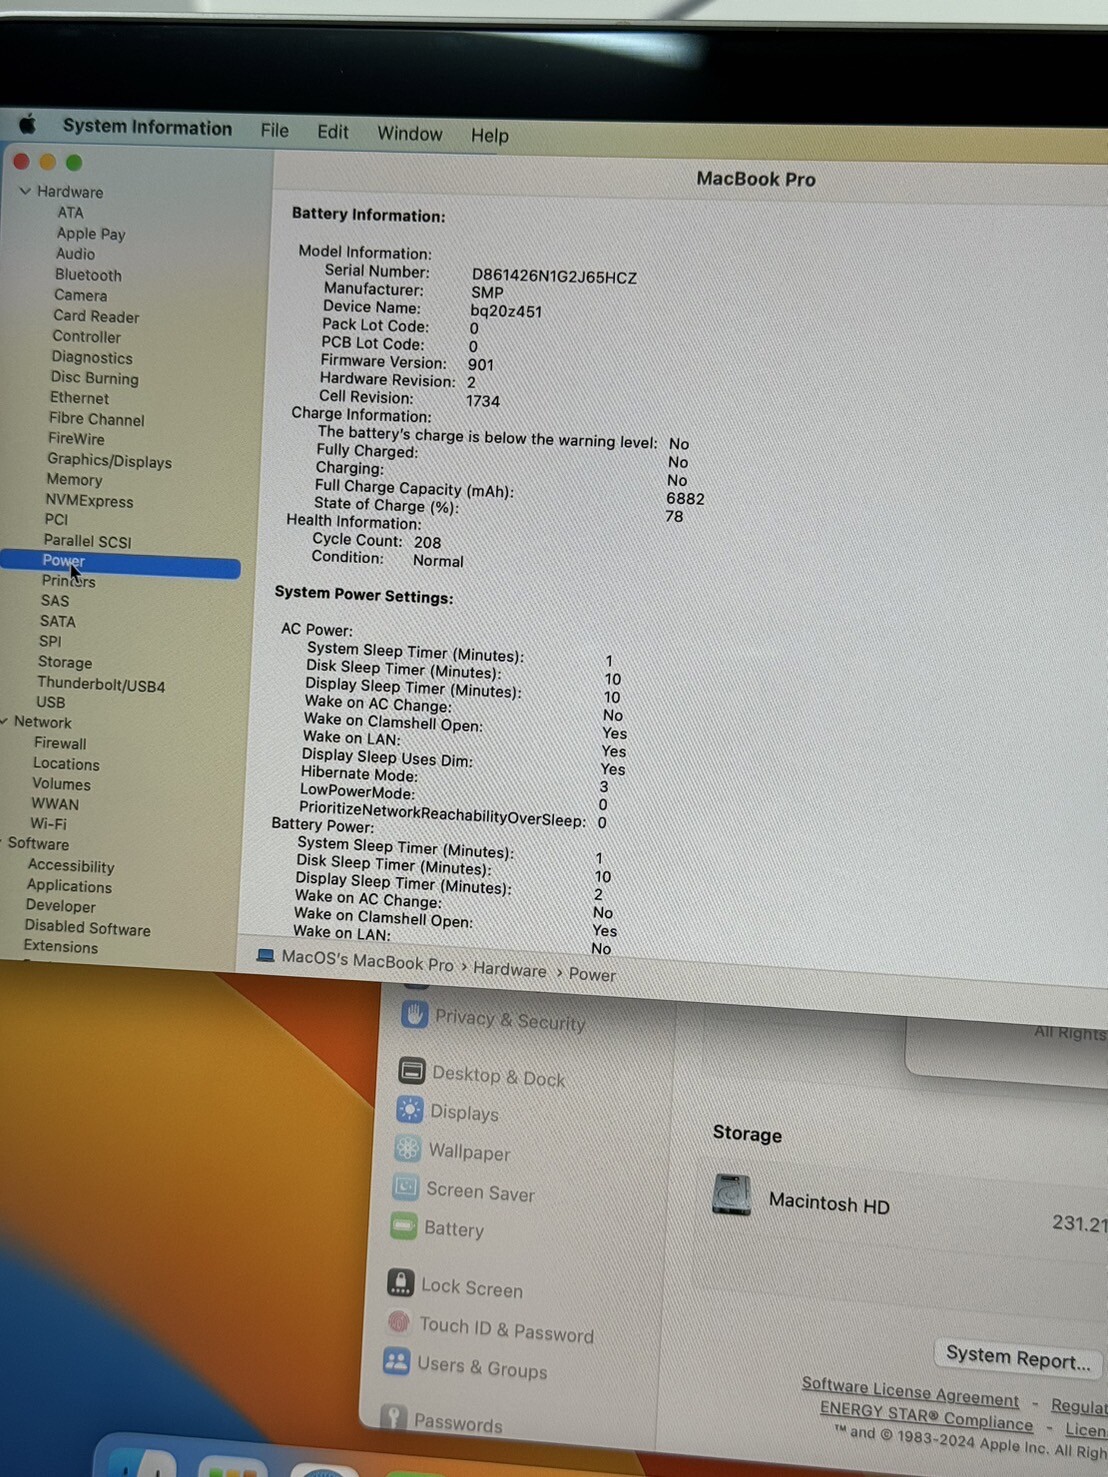Select PCI in the sidebar
This screenshot has height=1477, width=1108.
click(56, 519)
